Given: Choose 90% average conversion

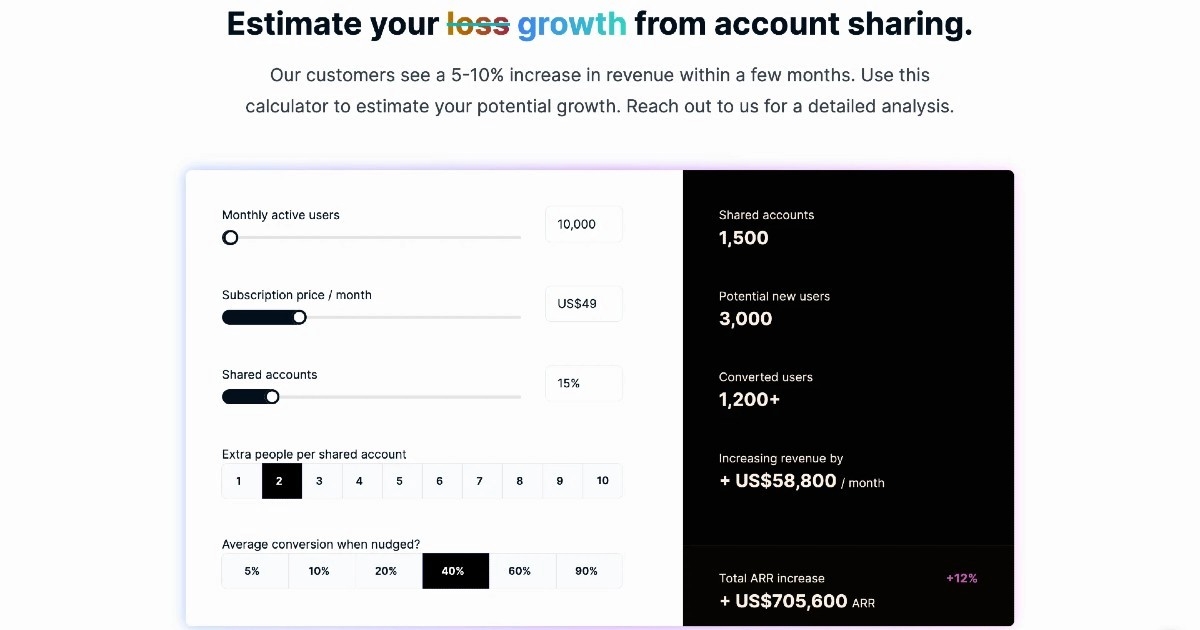Looking at the screenshot, I should [587, 571].
